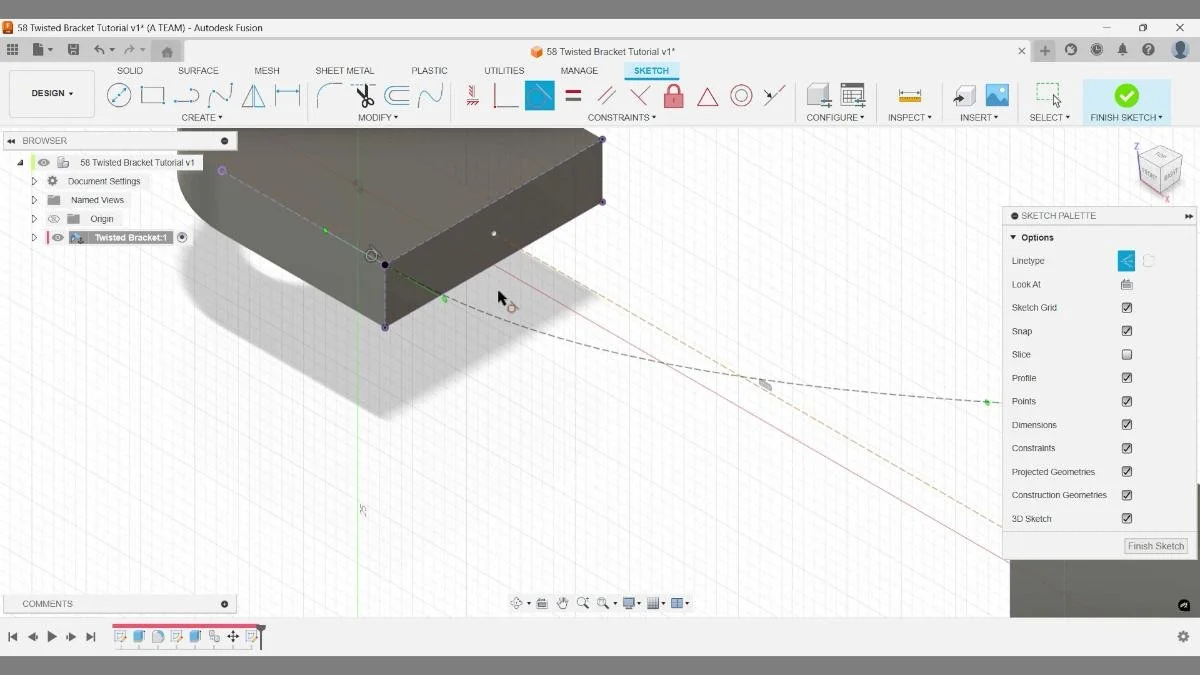The height and width of the screenshot is (675, 1200).
Task: Apply the Equal constraint
Action: pos(572,95)
